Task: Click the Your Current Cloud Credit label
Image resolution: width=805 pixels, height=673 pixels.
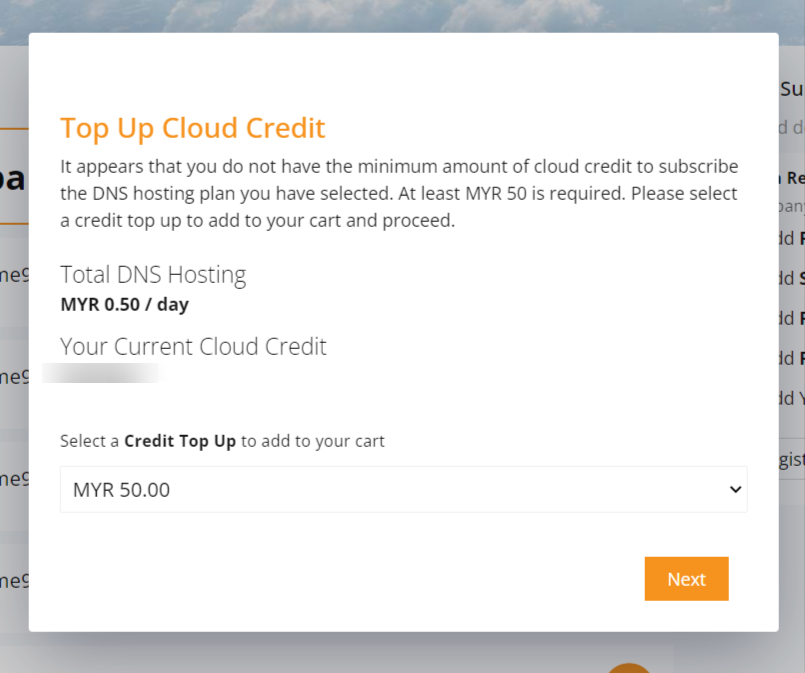Action: [x=193, y=347]
